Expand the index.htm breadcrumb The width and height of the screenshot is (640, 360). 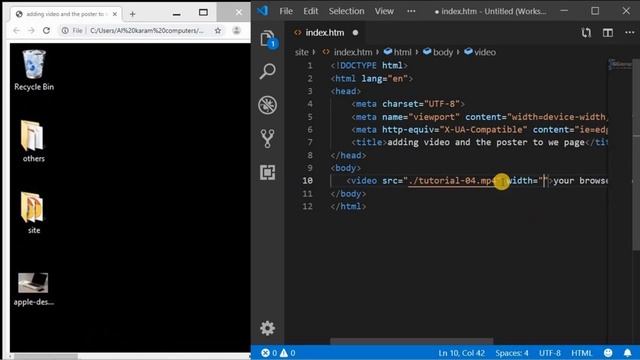[x=353, y=52]
